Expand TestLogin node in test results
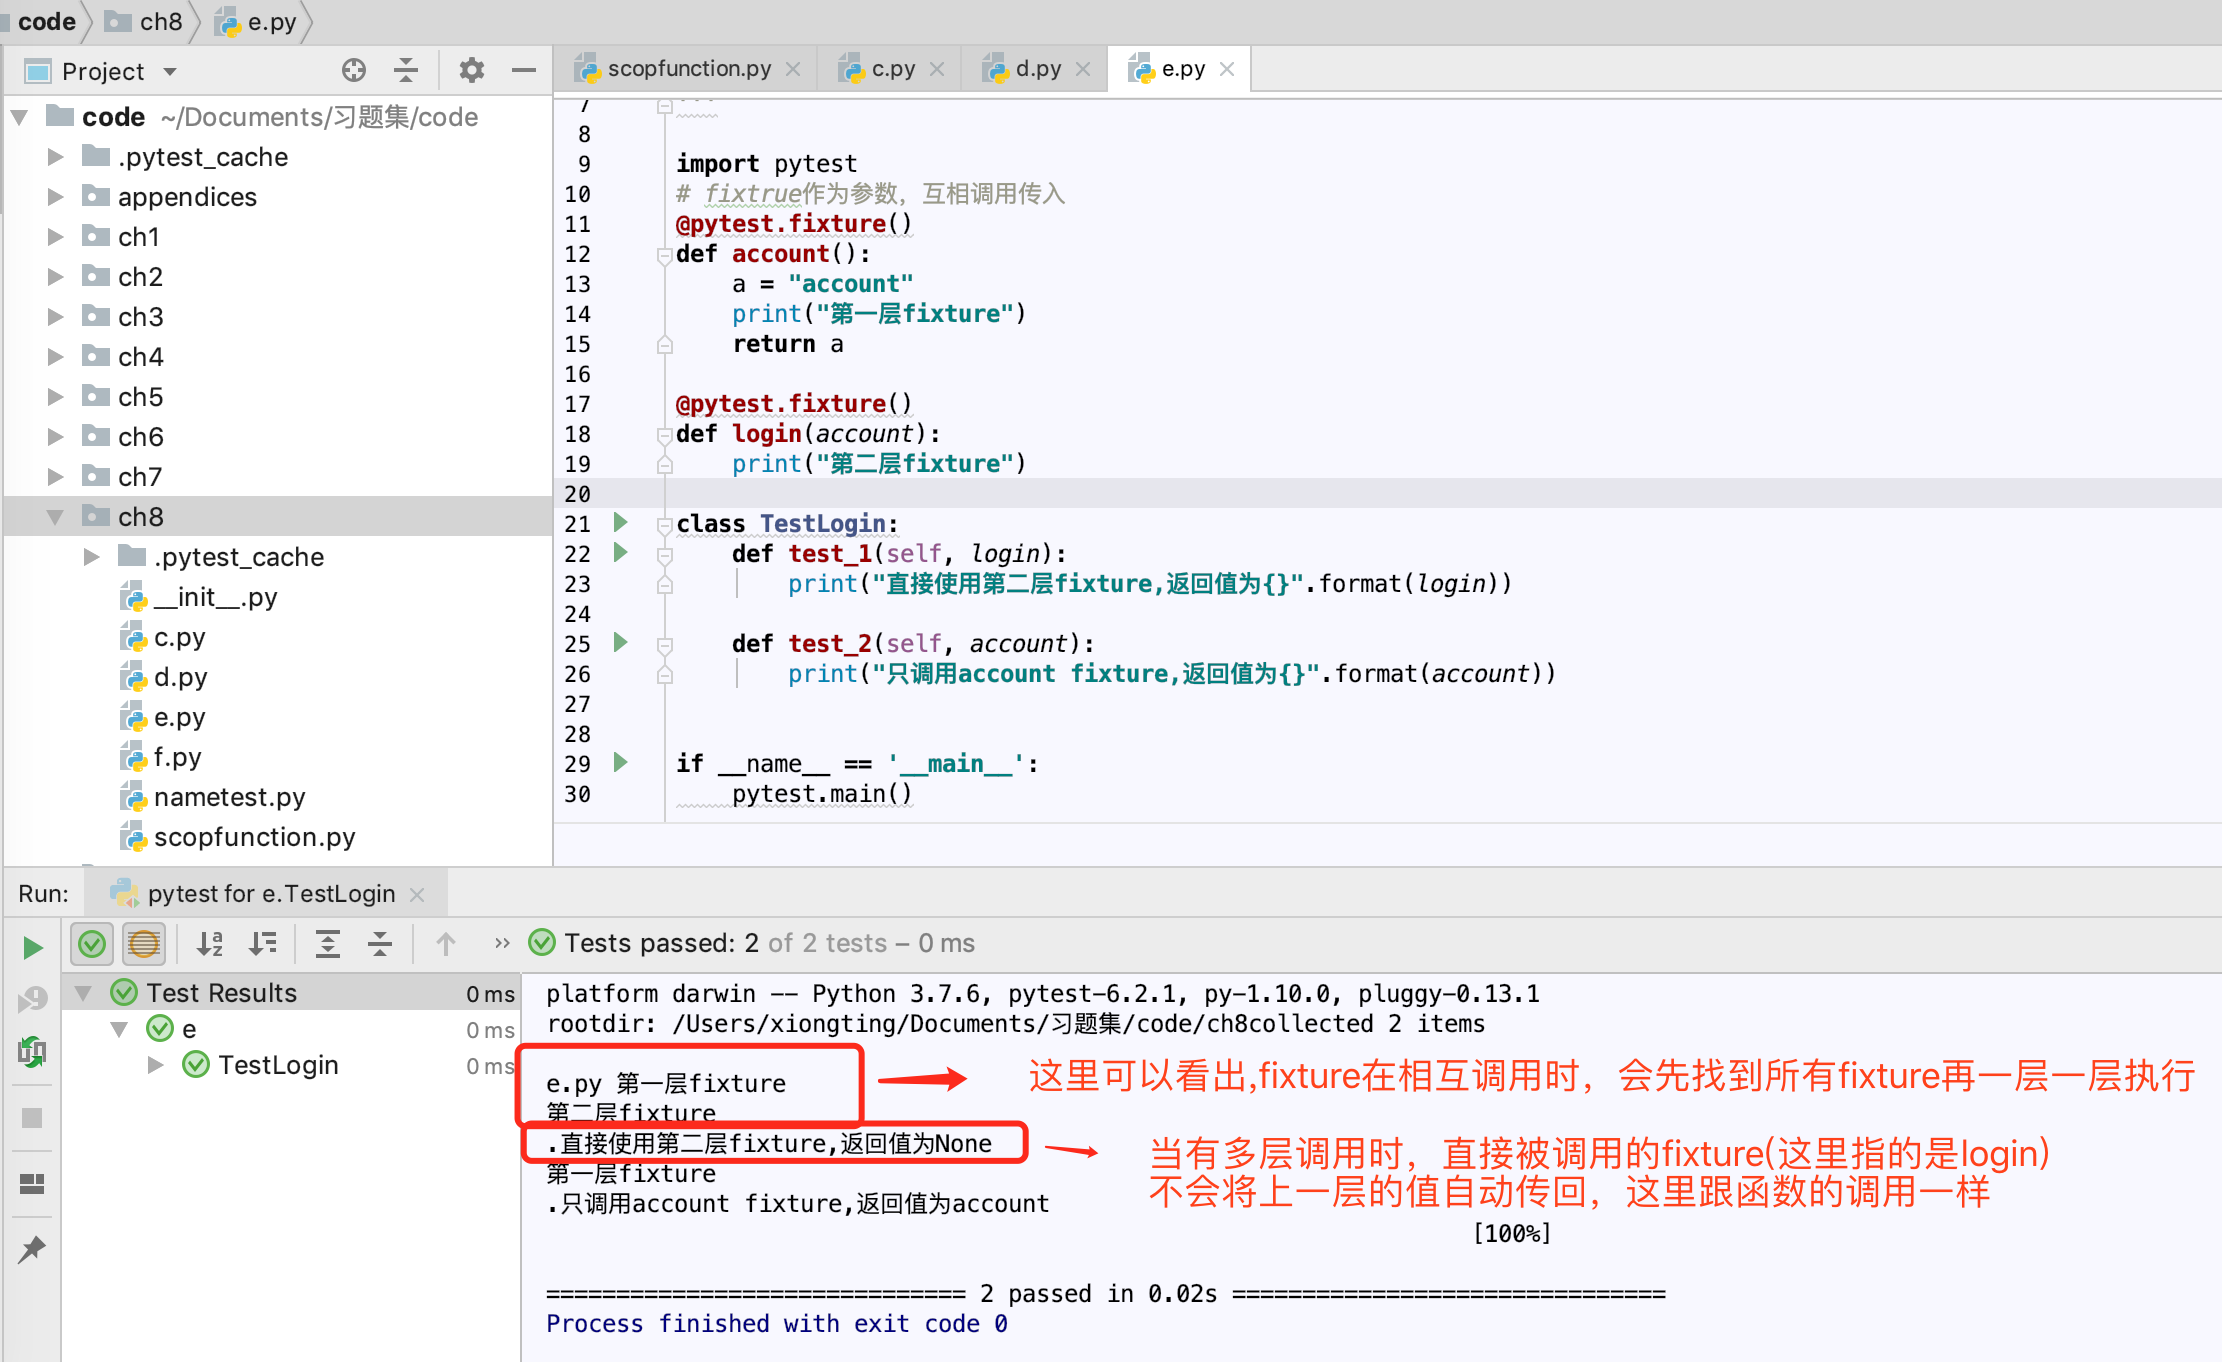The width and height of the screenshot is (2222, 1362). pyautogui.click(x=155, y=1065)
